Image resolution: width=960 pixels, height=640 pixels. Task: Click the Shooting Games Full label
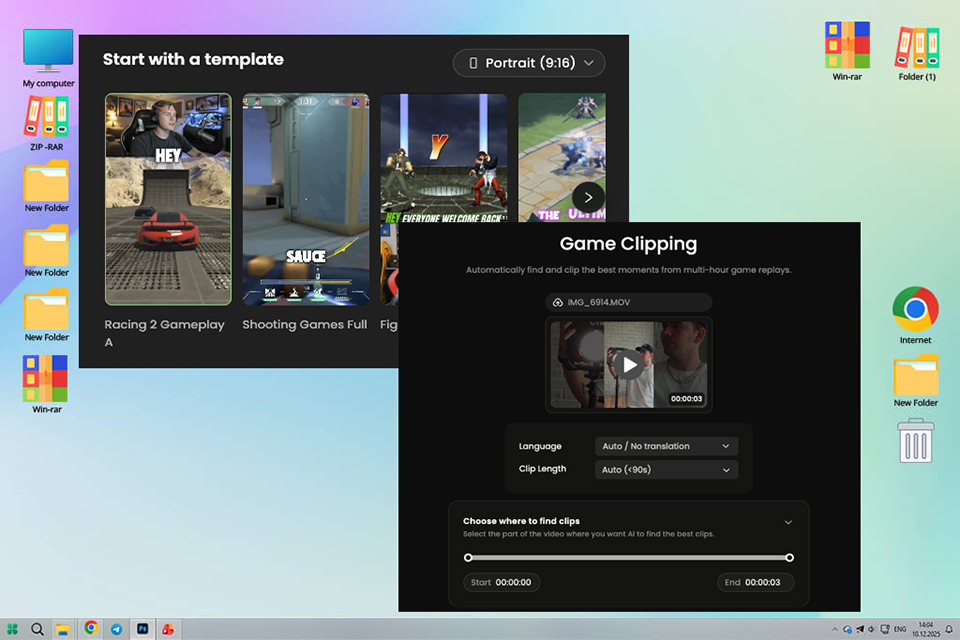[304, 325]
